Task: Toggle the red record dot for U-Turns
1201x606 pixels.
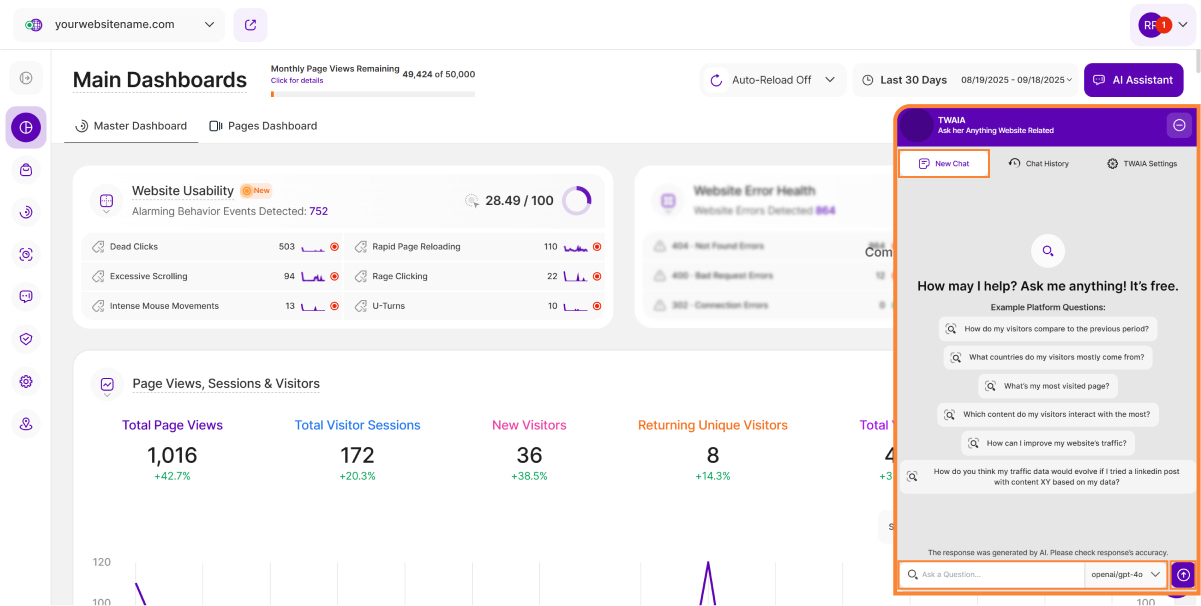Action: (x=597, y=307)
